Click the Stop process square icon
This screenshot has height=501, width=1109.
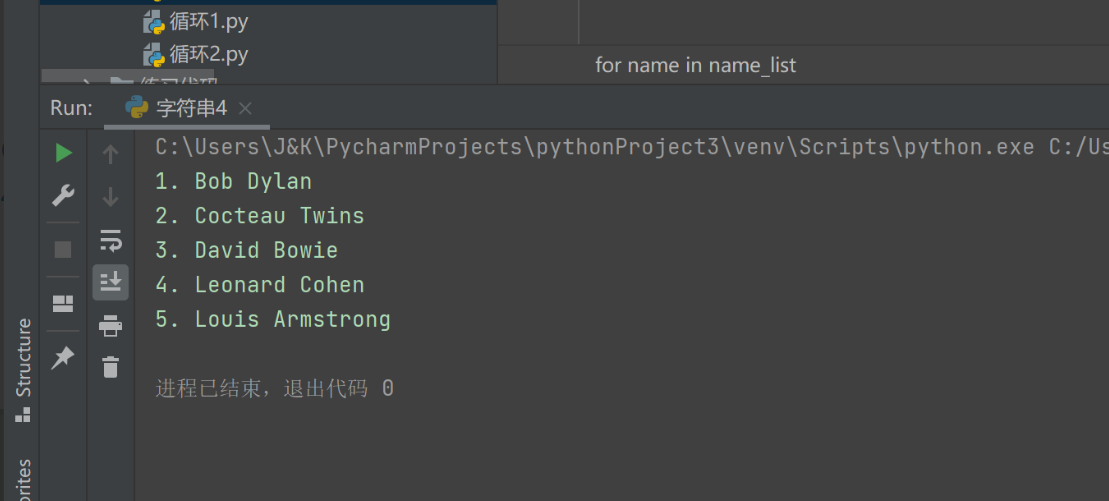tap(63, 249)
